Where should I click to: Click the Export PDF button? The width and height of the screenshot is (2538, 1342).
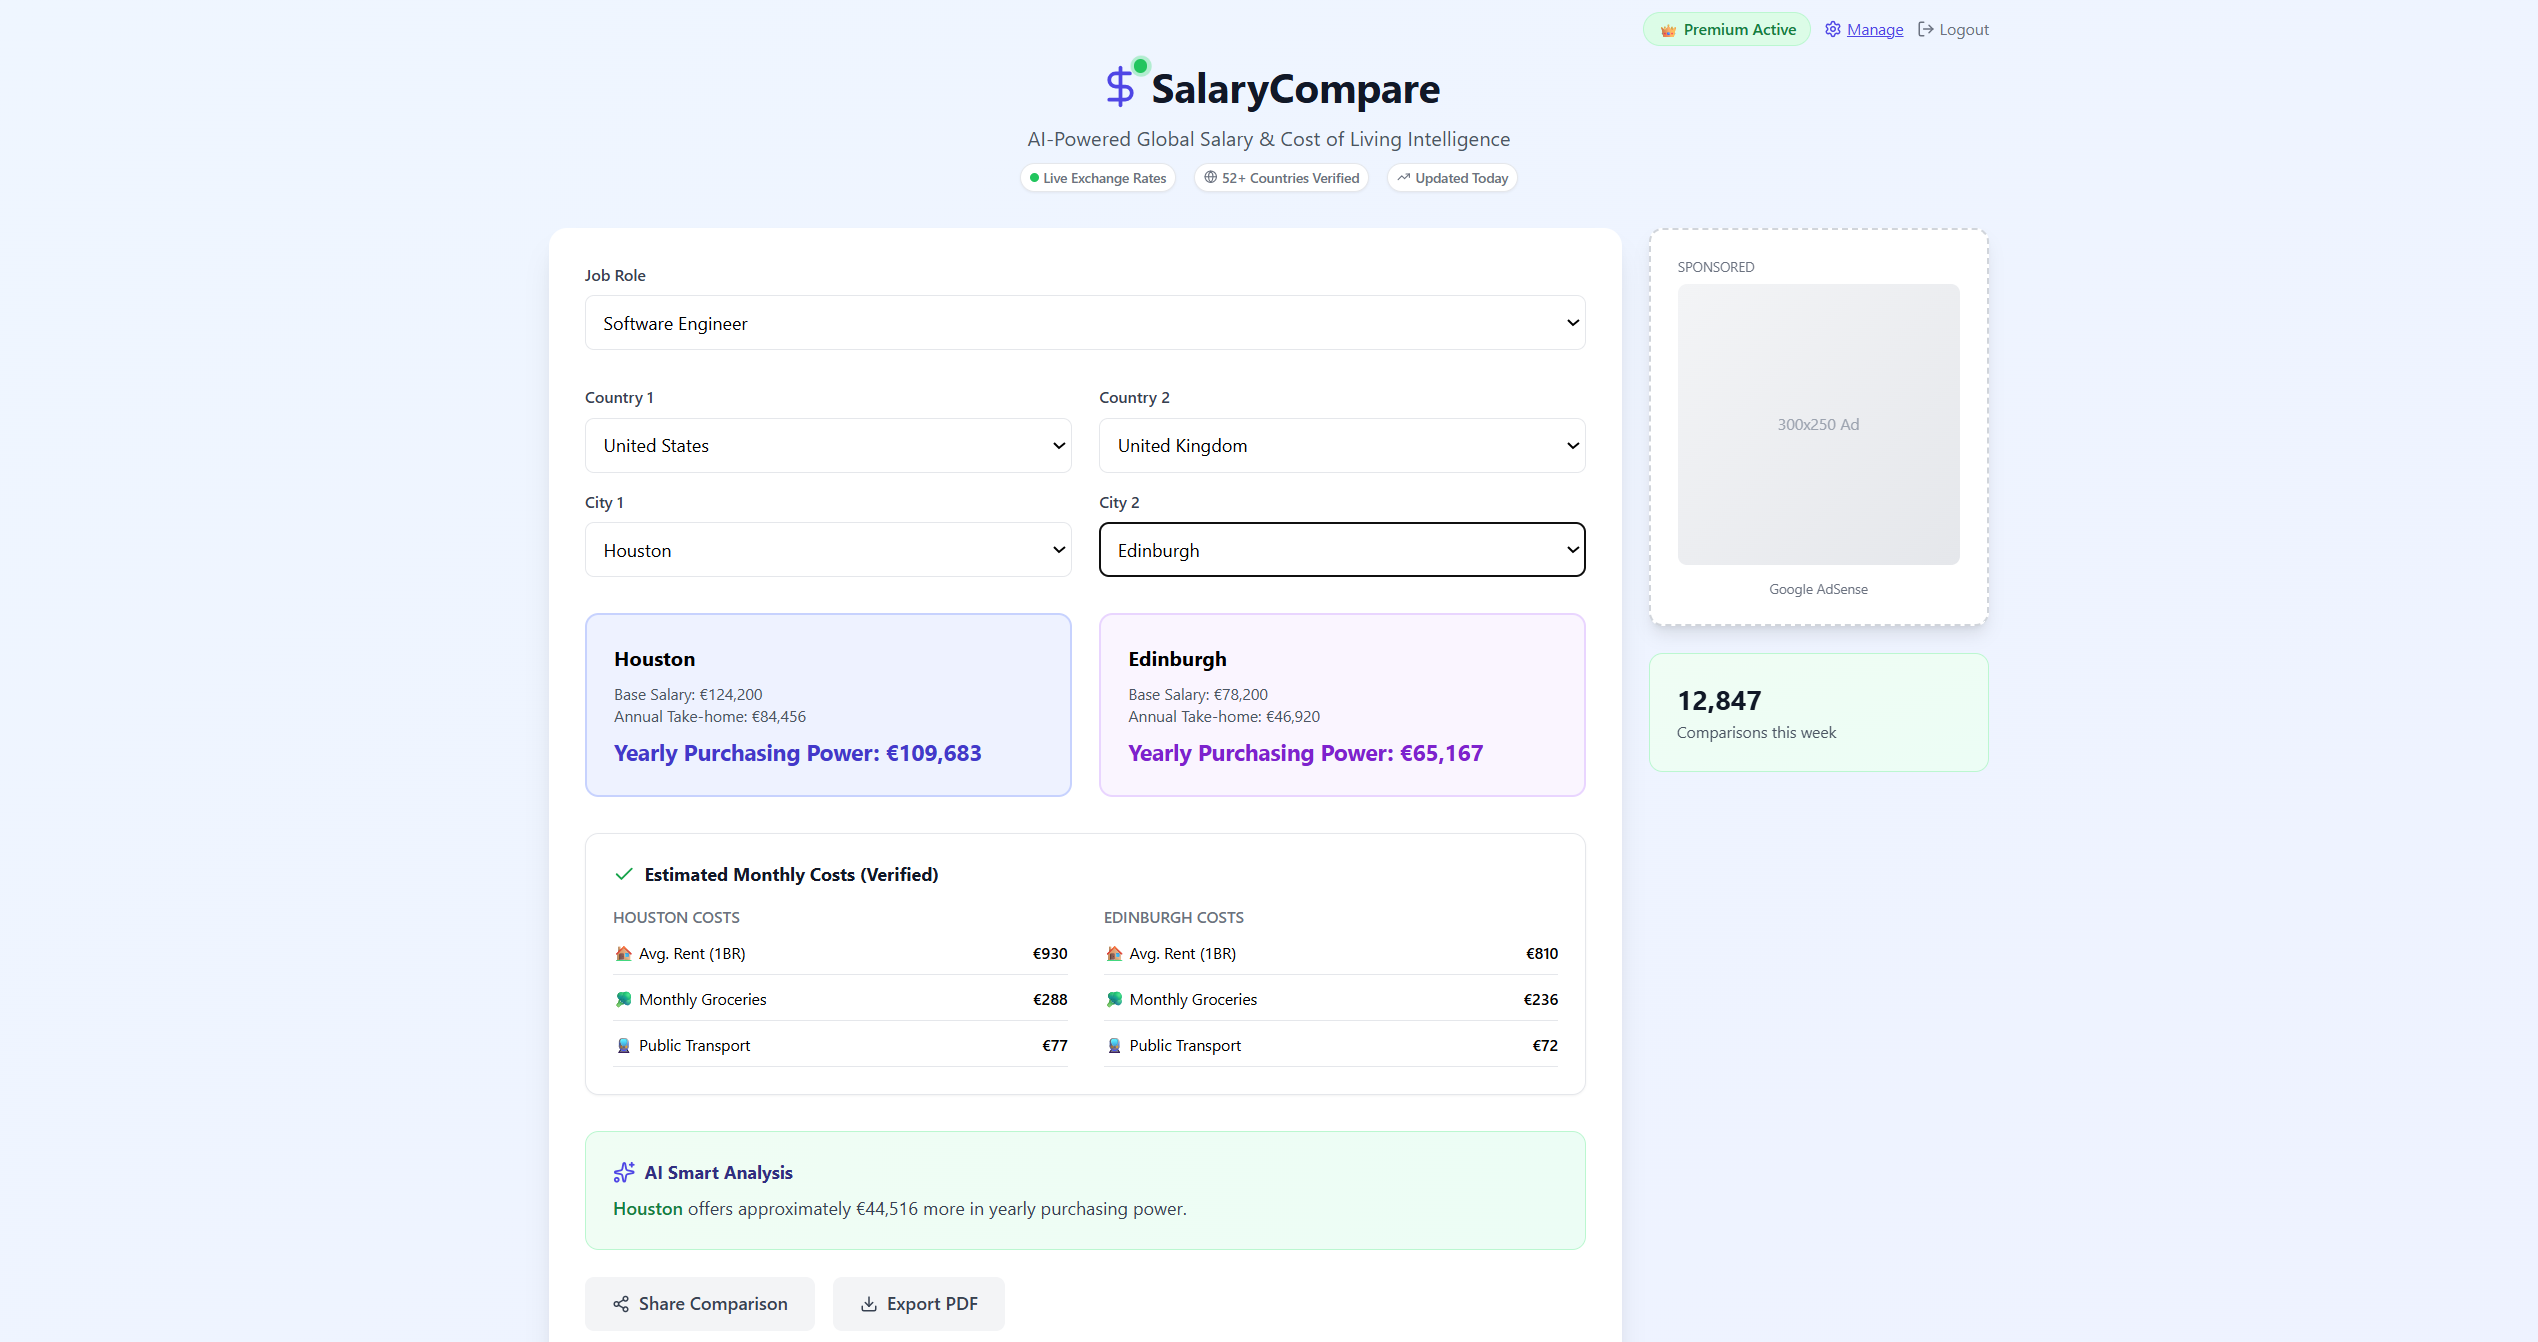point(918,1304)
